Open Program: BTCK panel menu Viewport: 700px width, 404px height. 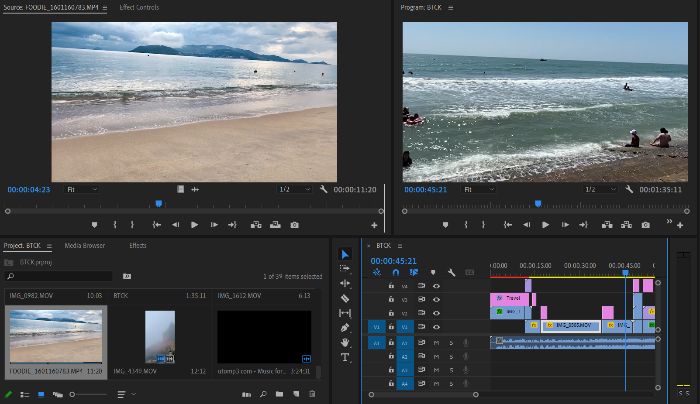tap(450, 8)
